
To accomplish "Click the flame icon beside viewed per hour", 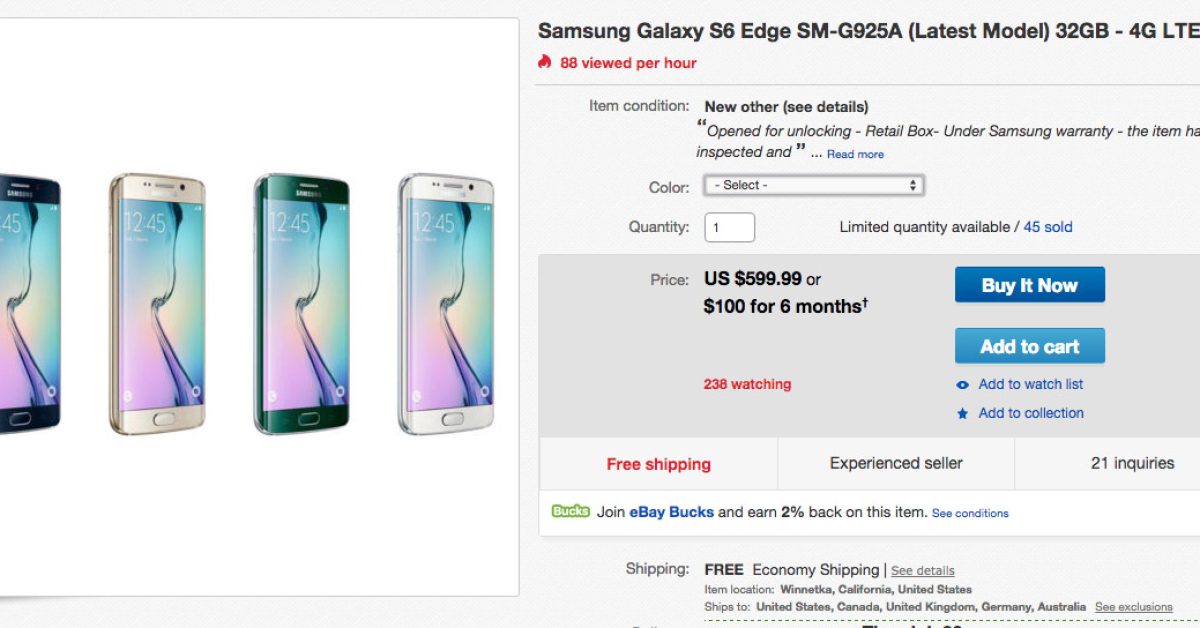I will coord(545,62).
